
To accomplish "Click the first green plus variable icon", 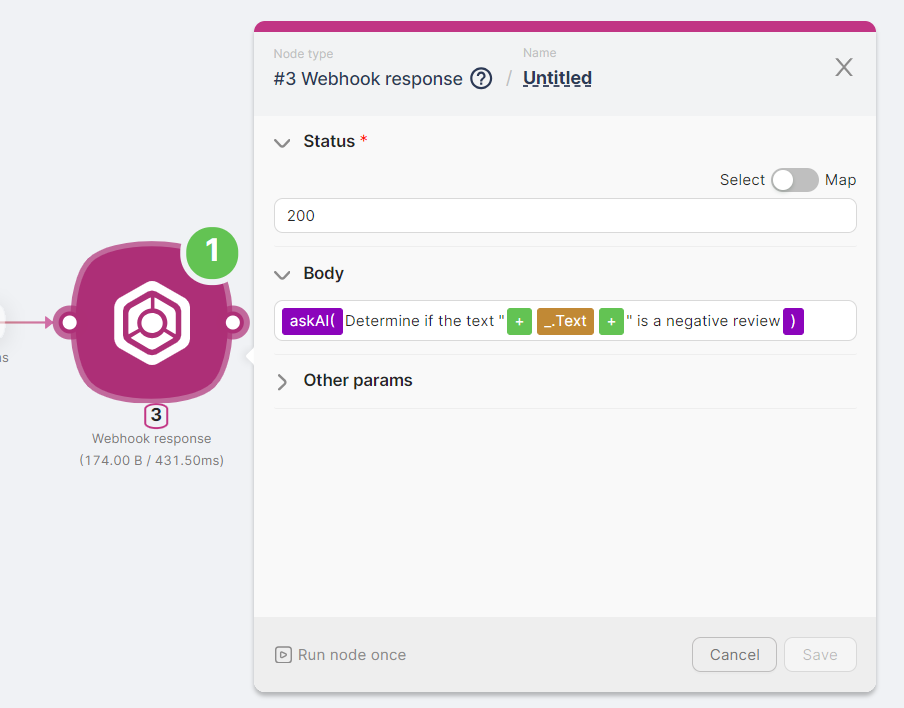I will click(x=519, y=321).
